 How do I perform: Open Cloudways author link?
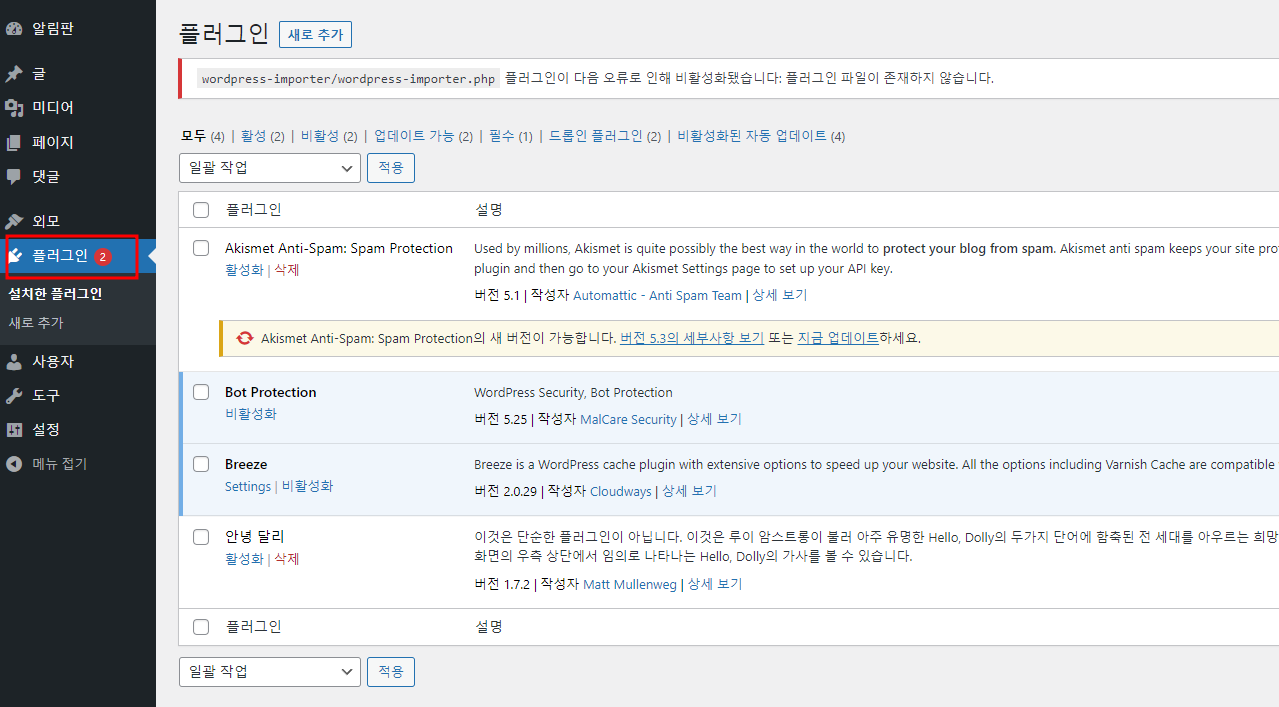[621, 492]
